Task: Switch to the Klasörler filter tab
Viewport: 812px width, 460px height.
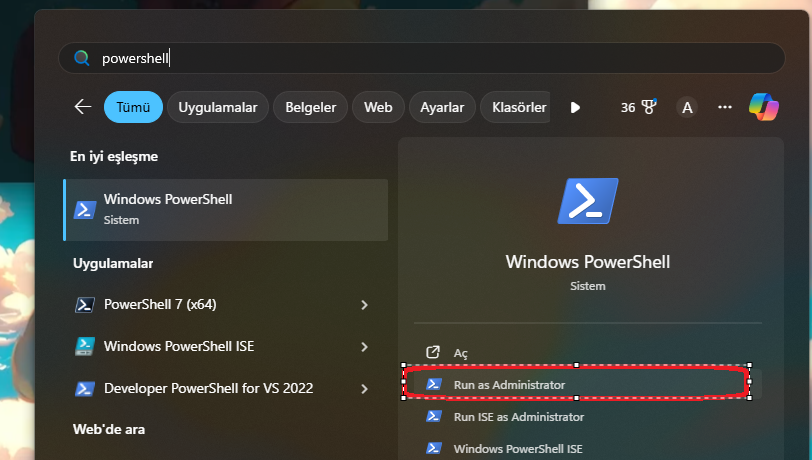Action: [516, 107]
